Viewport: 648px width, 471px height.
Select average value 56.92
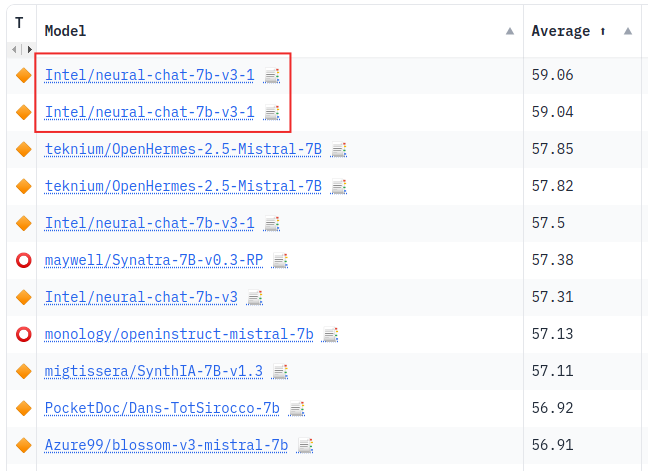point(553,408)
